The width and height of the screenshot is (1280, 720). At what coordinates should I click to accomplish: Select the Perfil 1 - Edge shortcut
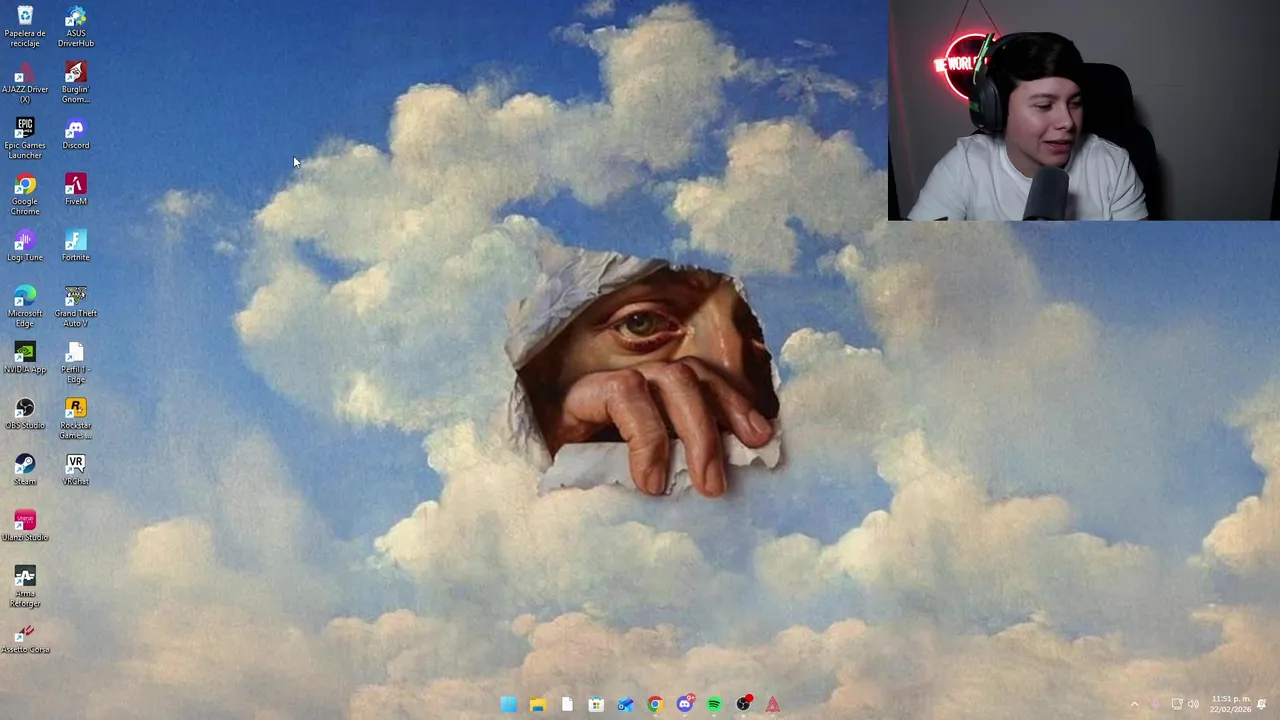(x=75, y=363)
